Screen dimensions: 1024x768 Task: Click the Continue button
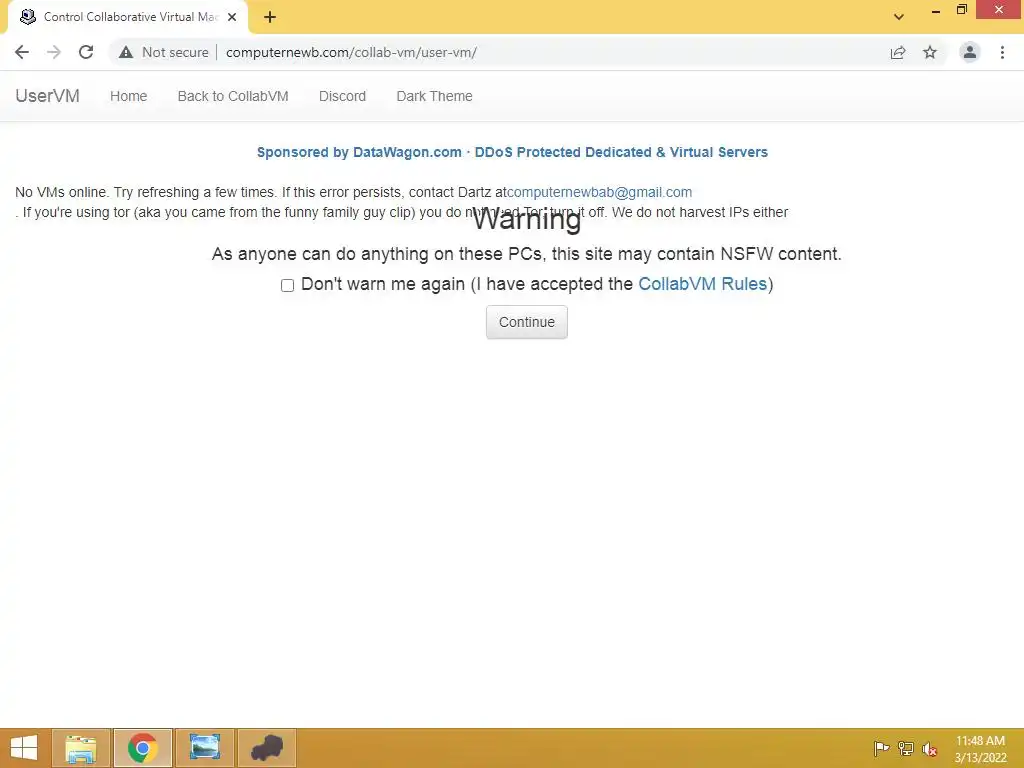[x=526, y=322]
